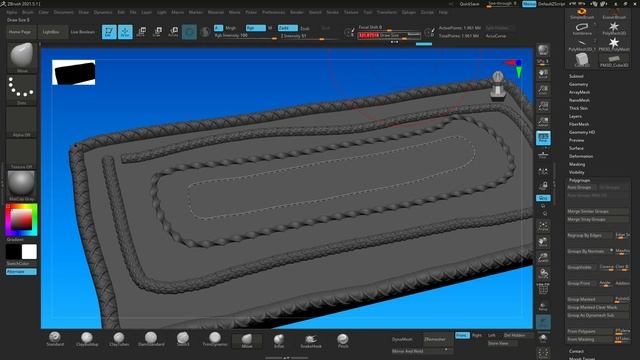This screenshot has width=640, height=360.
Task: Expand the NanoMesh palette section
Action: tap(580, 100)
